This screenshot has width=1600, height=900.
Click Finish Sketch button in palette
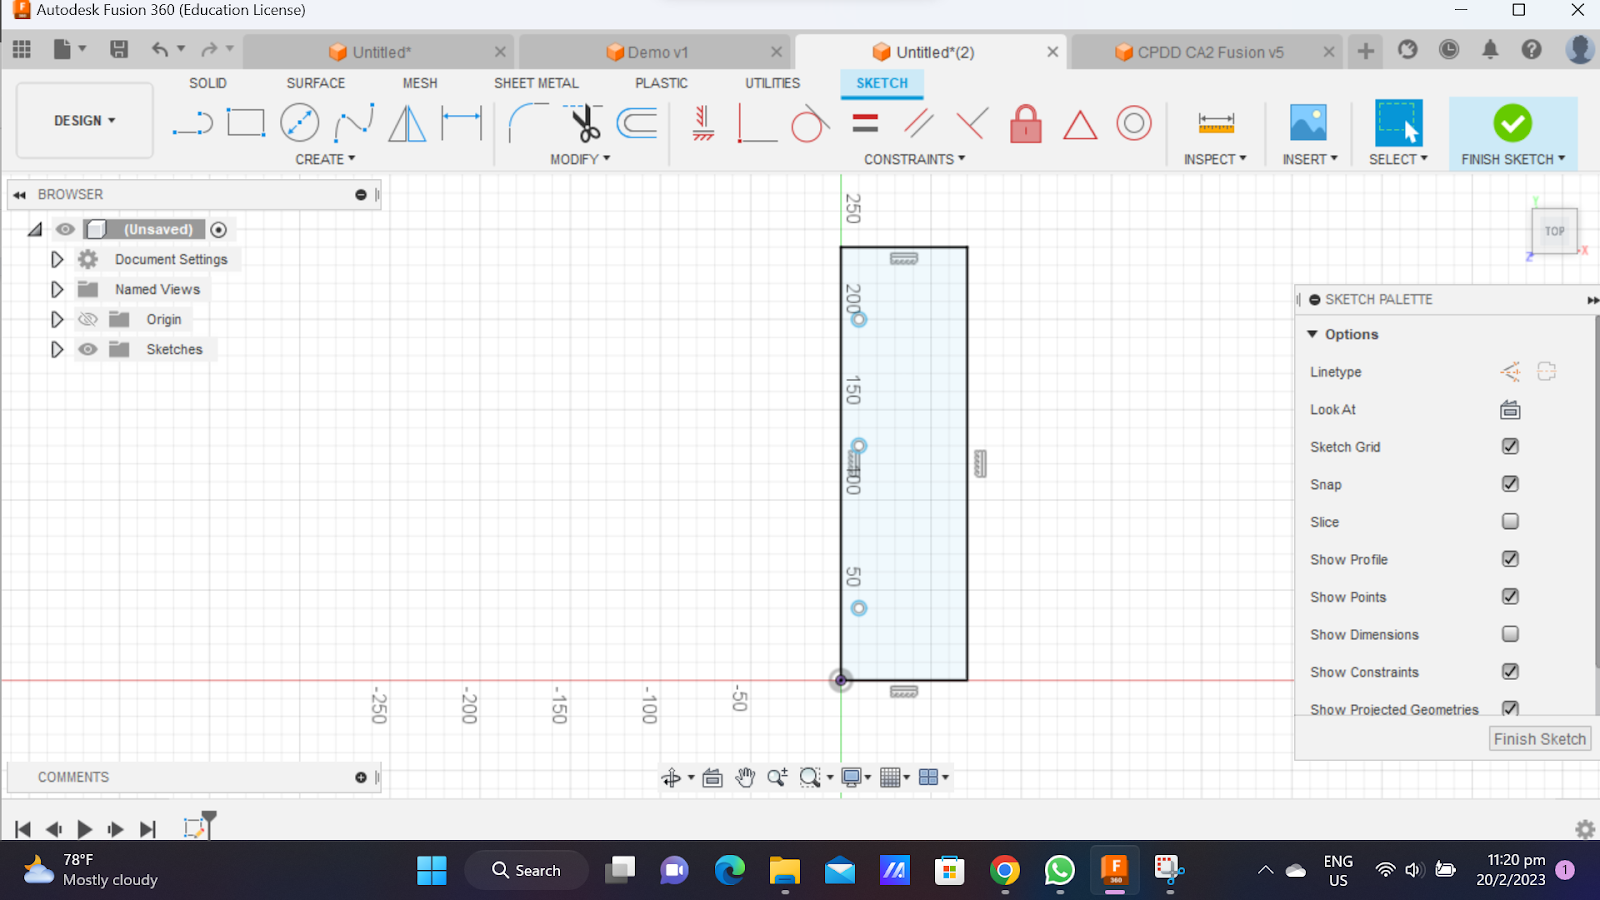[x=1540, y=739]
